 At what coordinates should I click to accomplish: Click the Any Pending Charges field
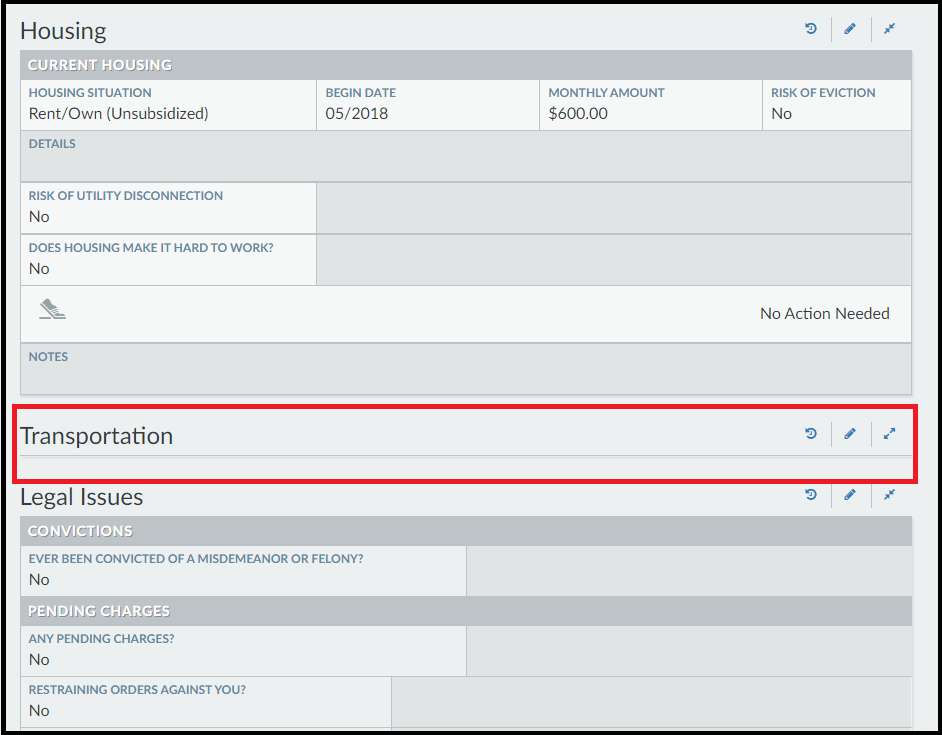(243, 650)
